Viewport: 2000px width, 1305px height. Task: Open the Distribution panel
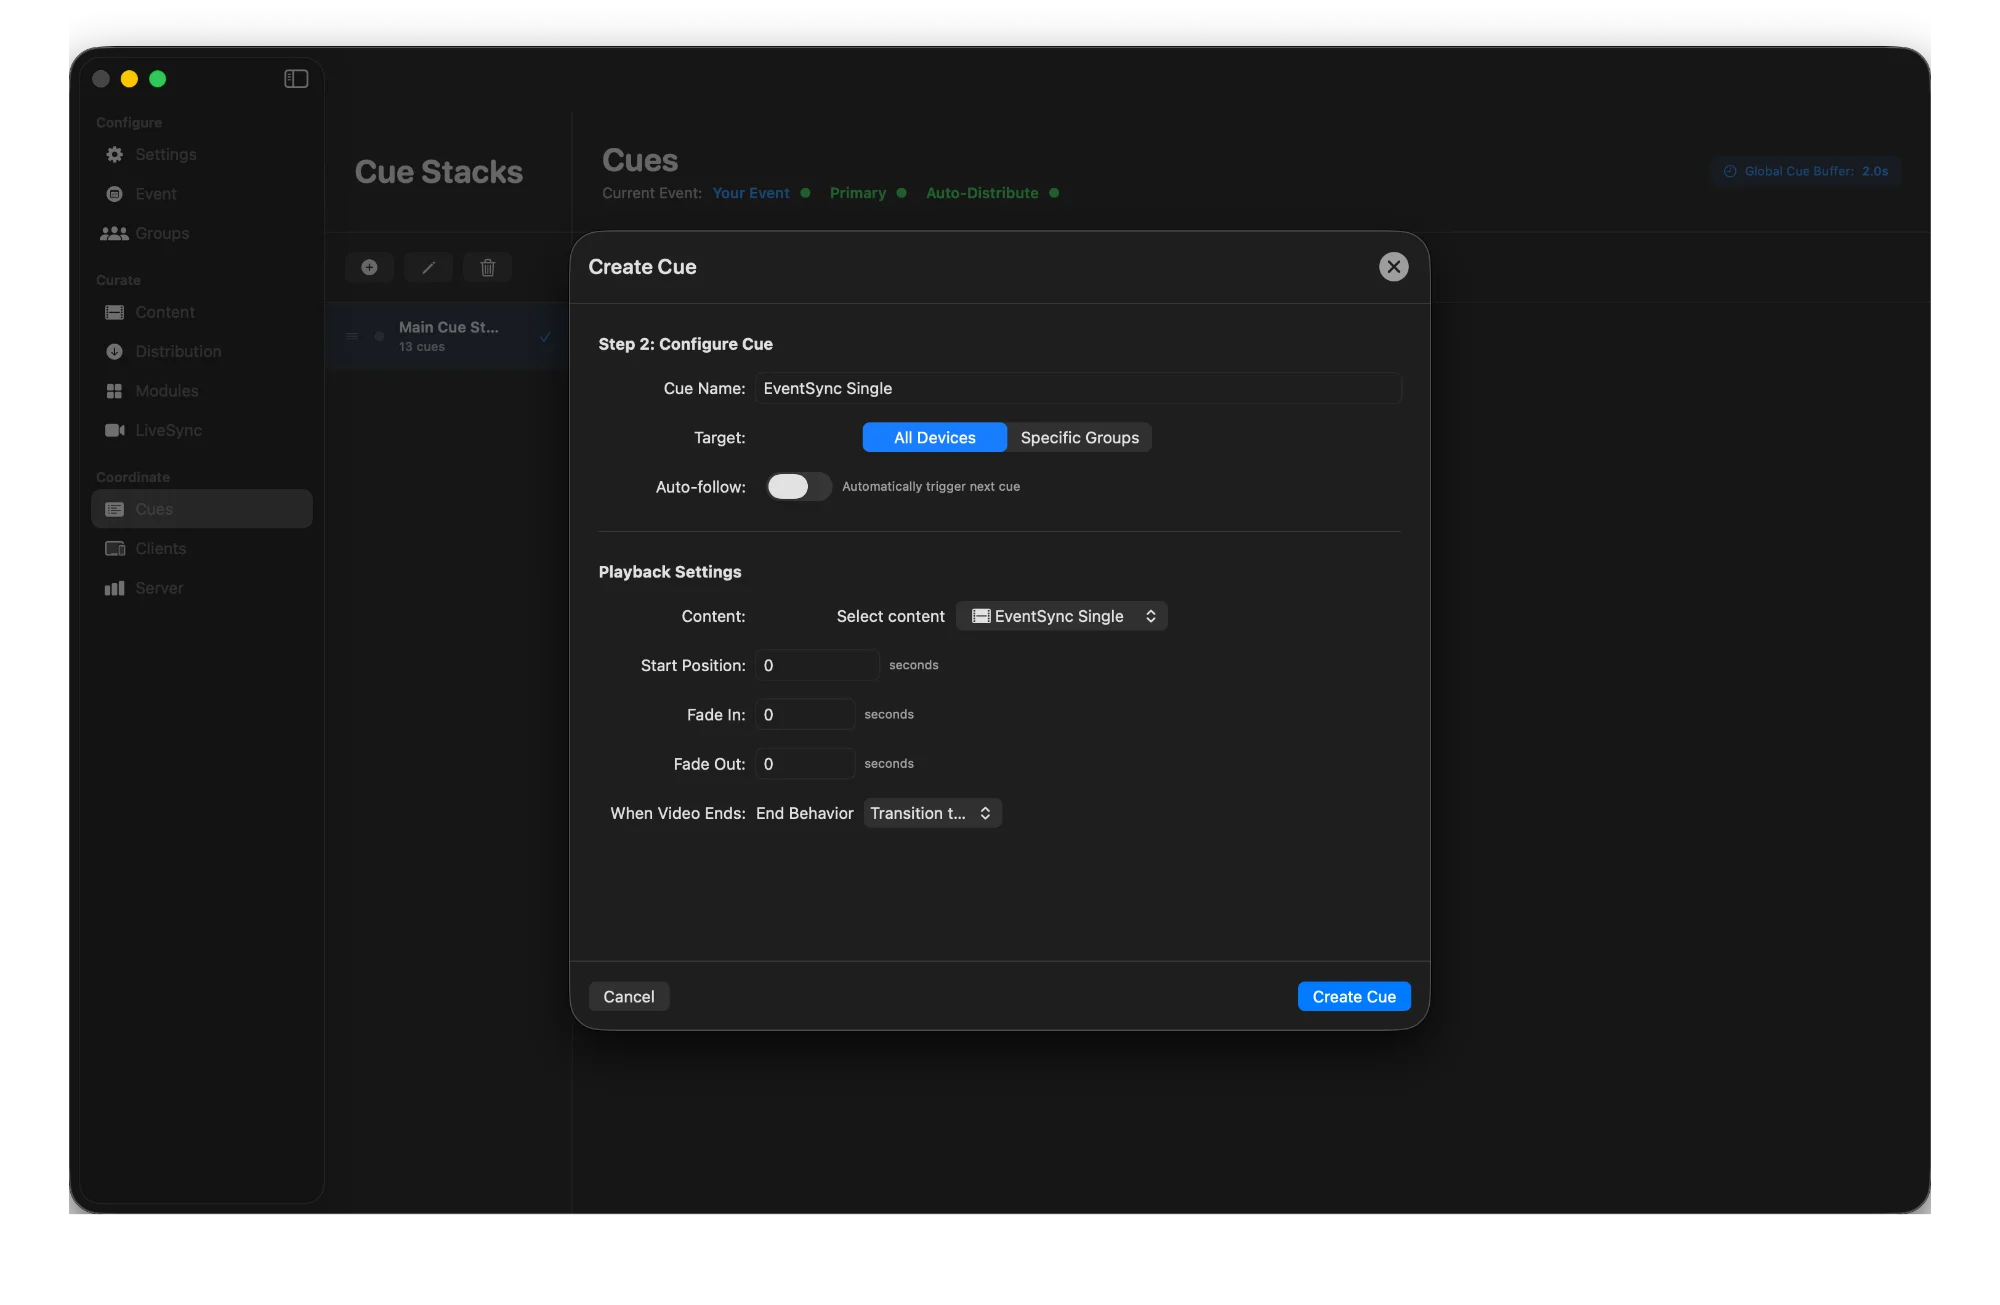[178, 351]
